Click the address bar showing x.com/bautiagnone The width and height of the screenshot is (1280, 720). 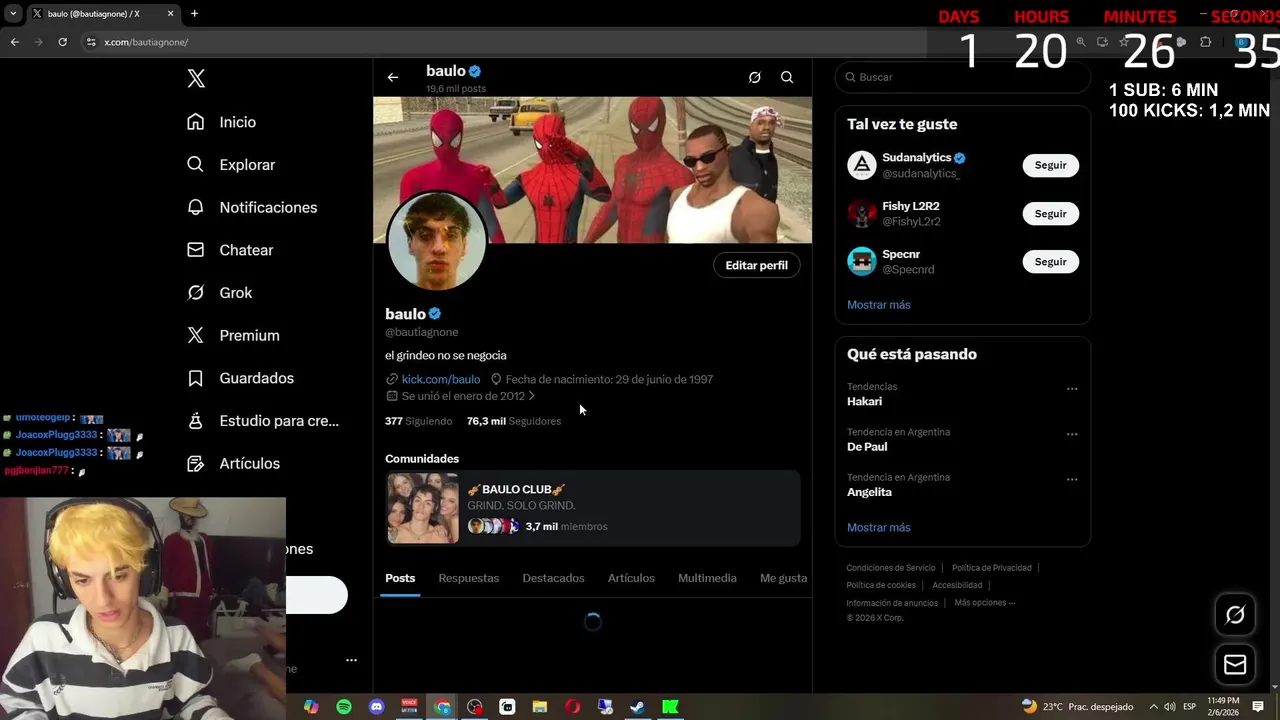tap(500, 42)
